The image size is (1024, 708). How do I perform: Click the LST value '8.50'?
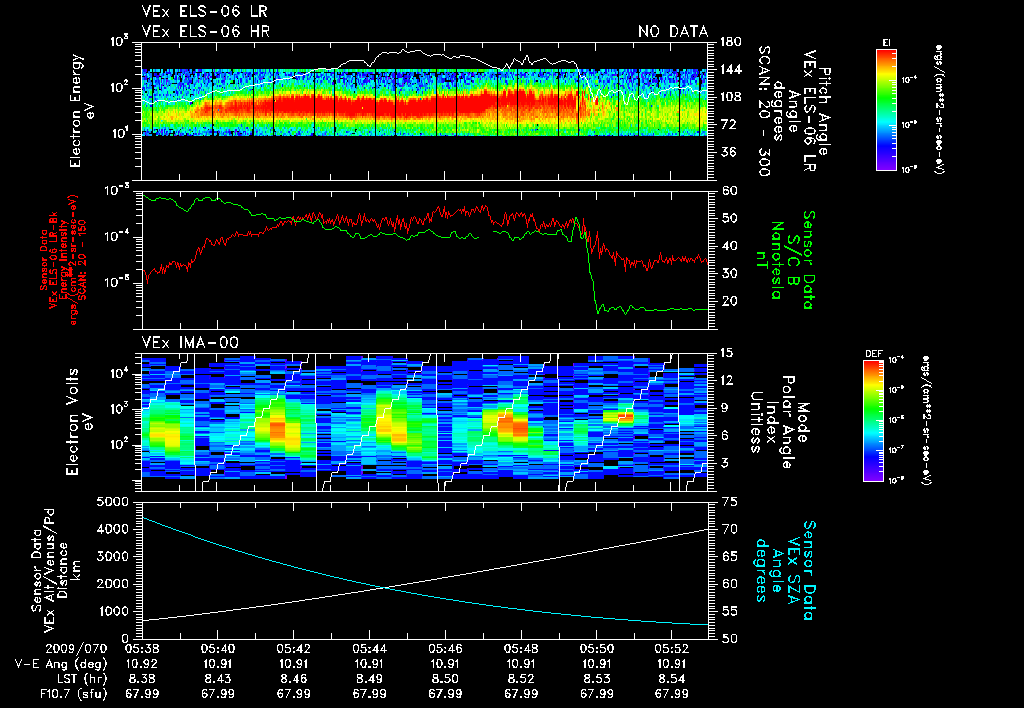[445, 679]
